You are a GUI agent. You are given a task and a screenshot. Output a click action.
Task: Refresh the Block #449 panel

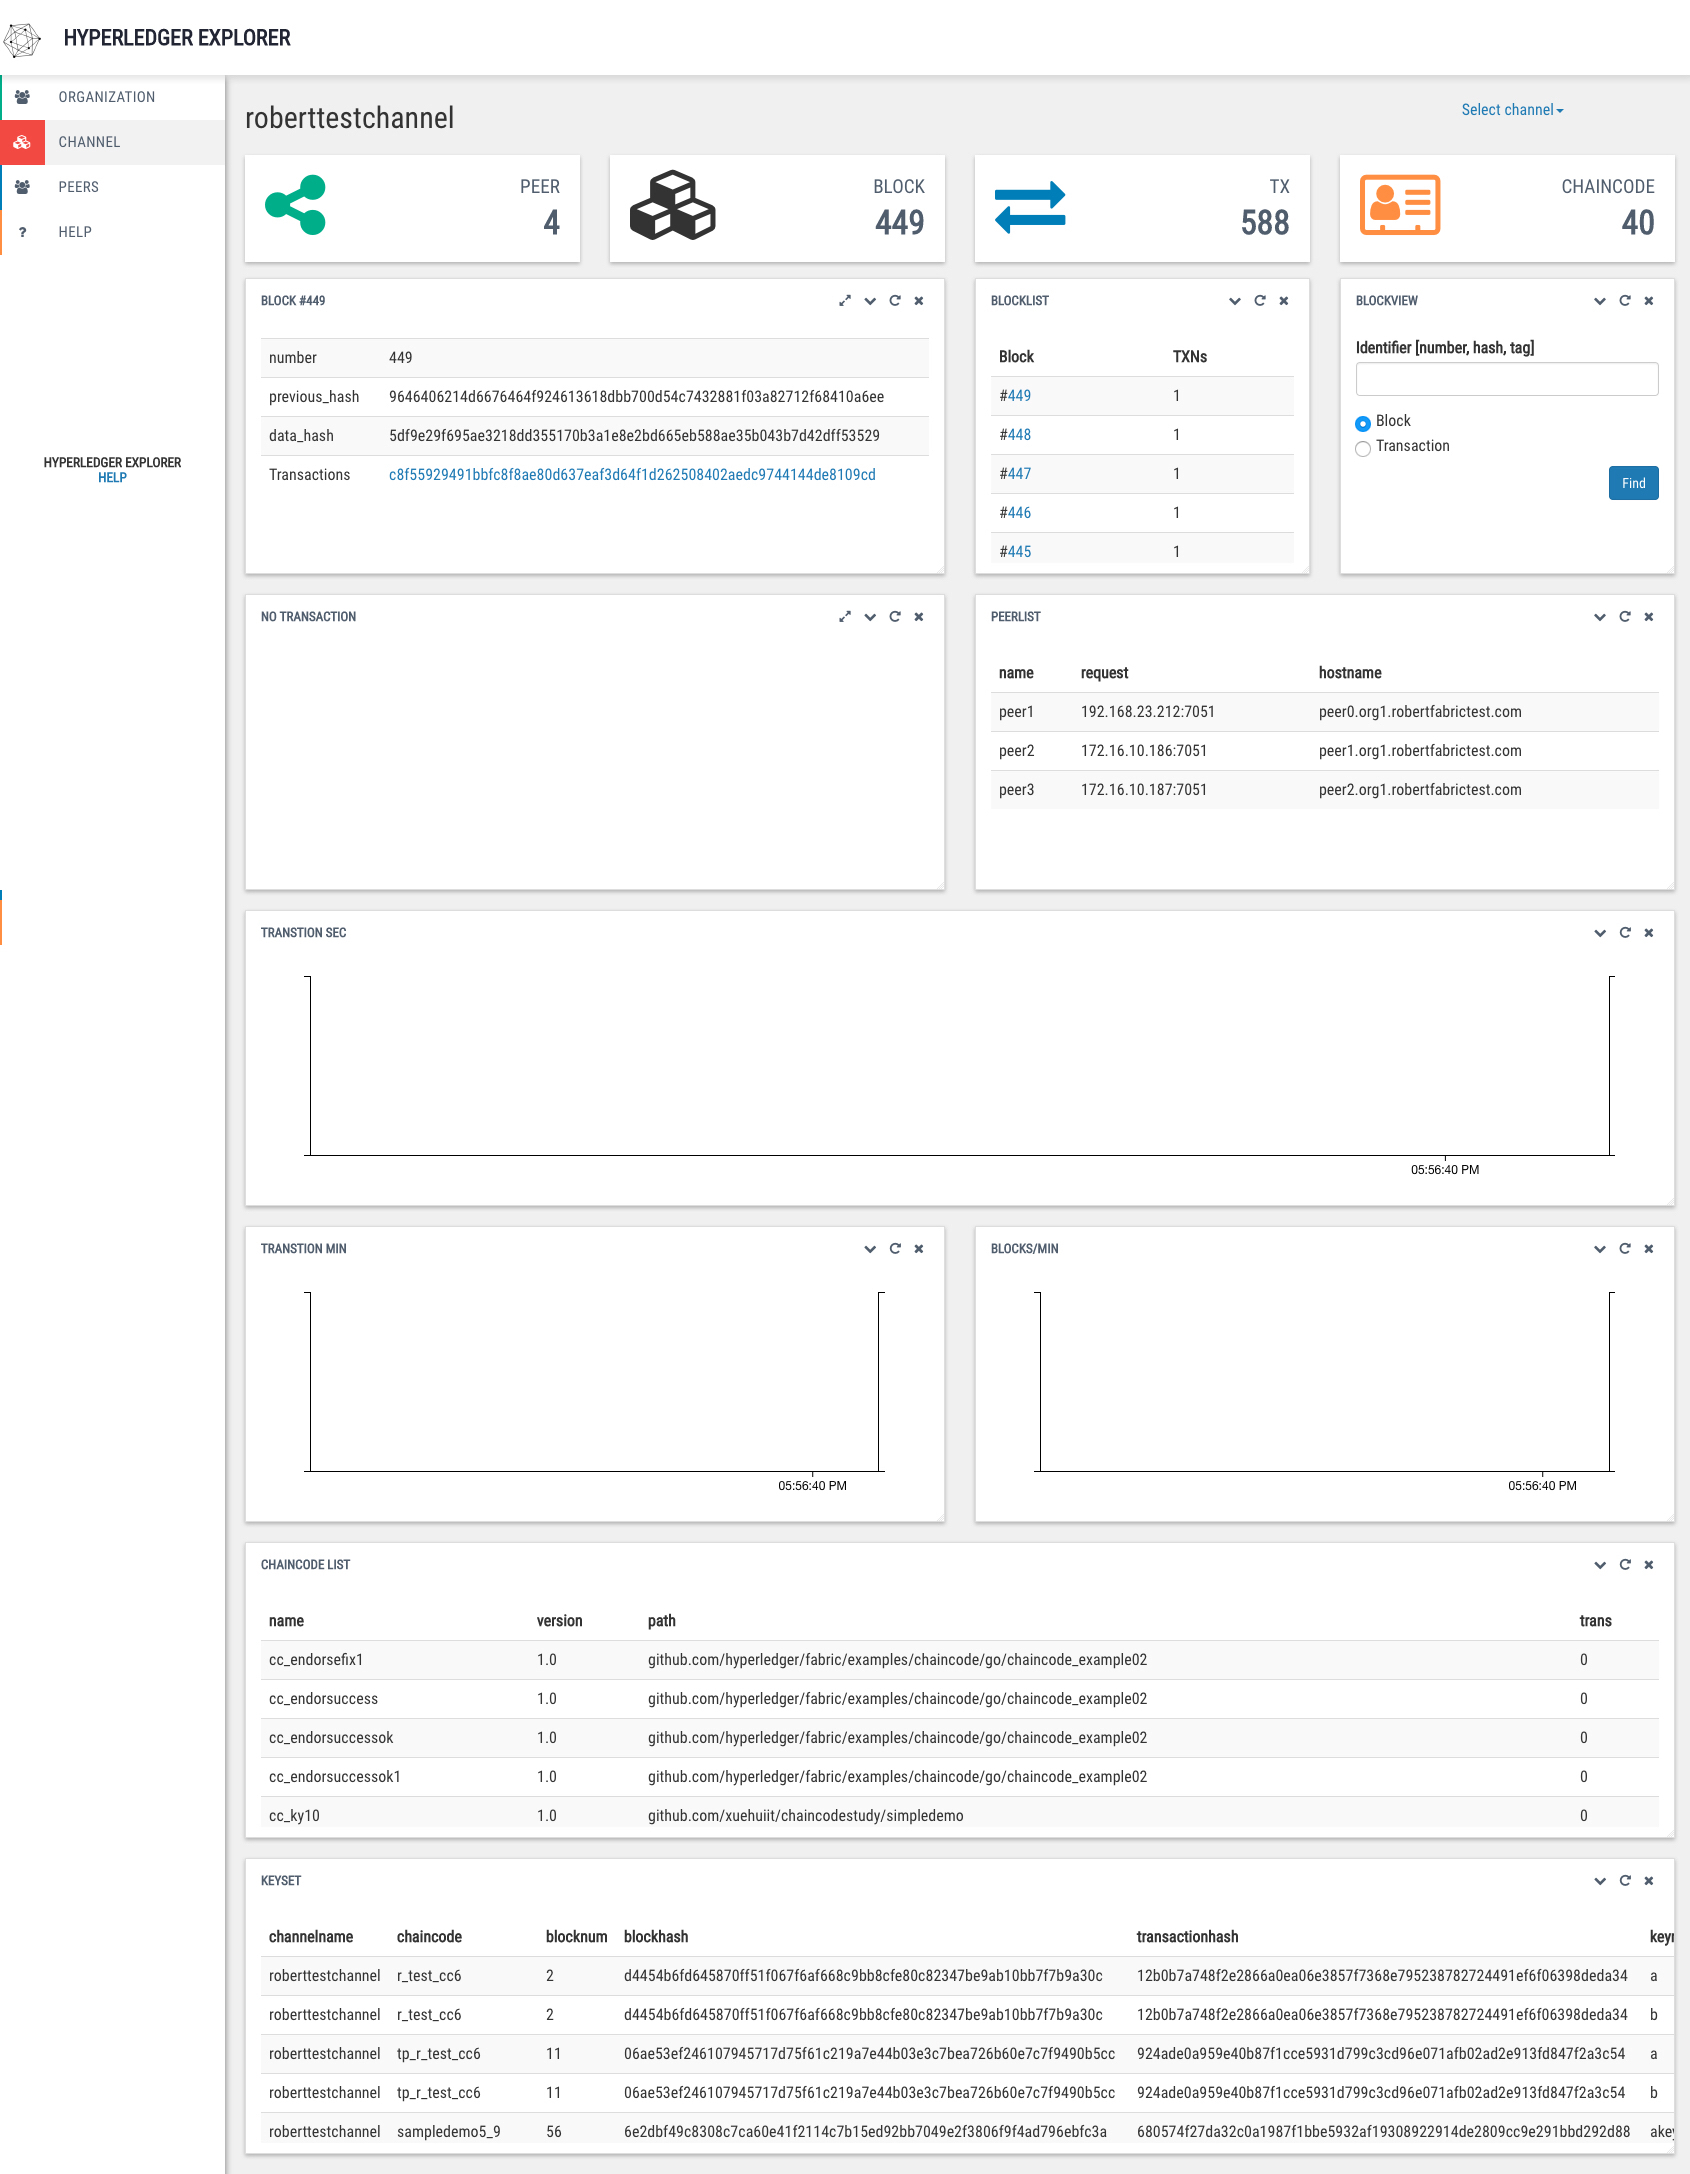895,301
